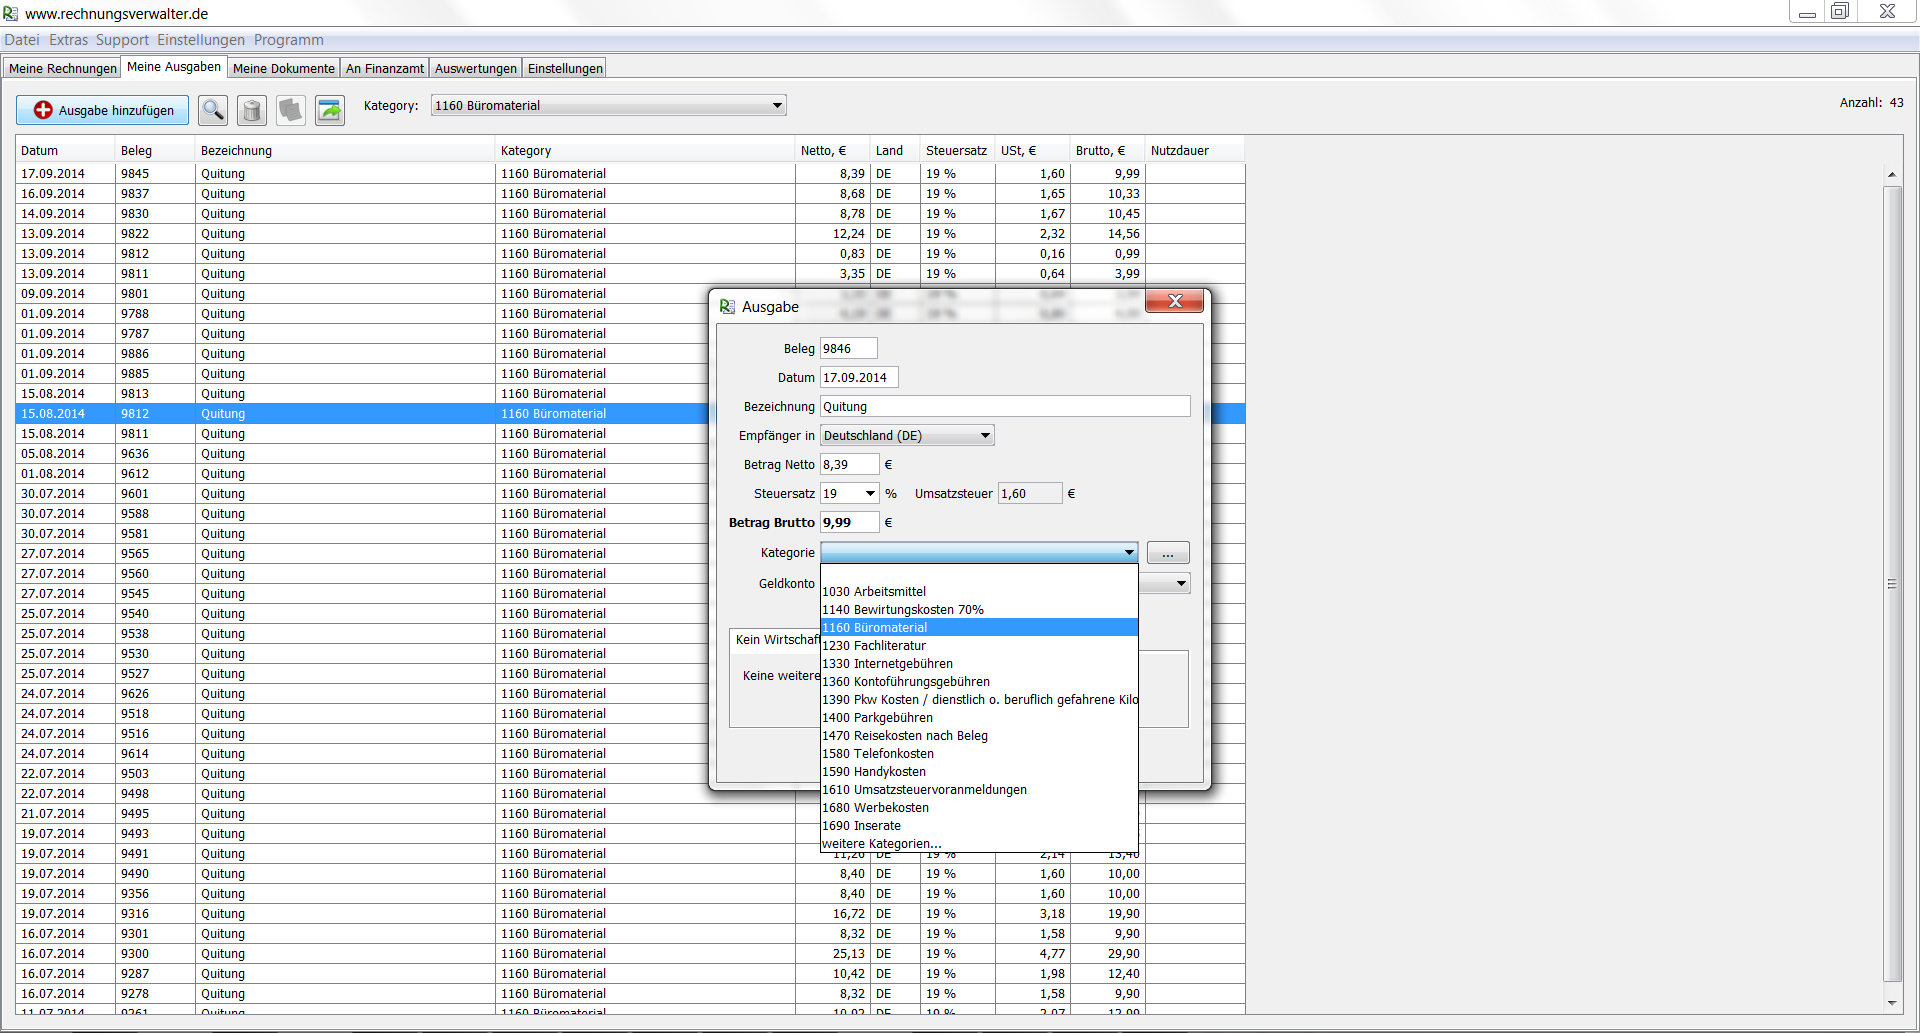
Task: Close the Ausgabe dialog
Action: tap(1174, 301)
